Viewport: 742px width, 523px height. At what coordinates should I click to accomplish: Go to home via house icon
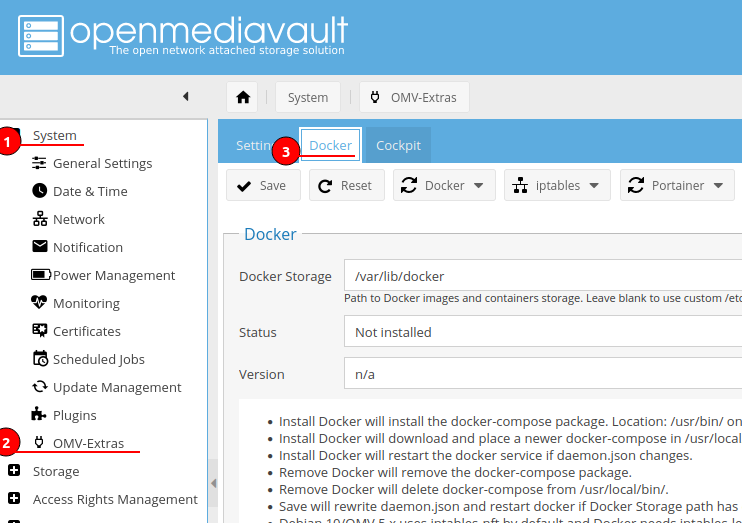tap(243, 97)
